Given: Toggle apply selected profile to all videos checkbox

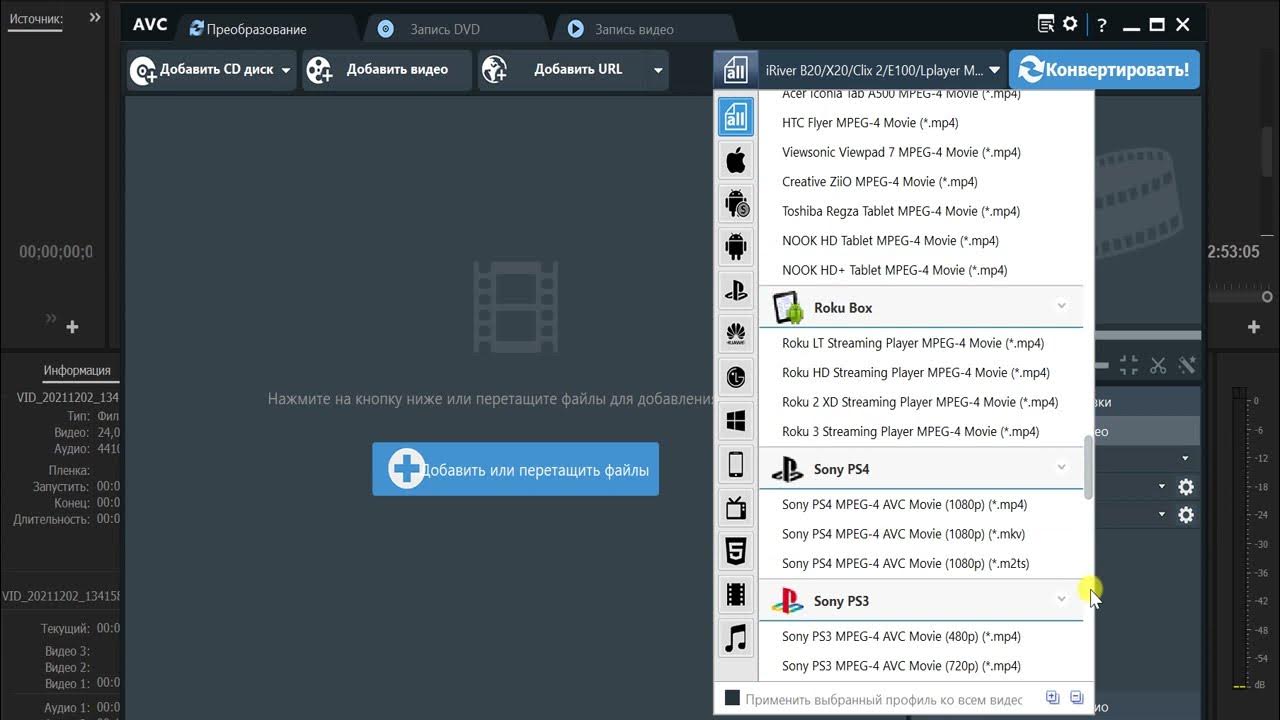Looking at the screenshot, I should [732, 698].
